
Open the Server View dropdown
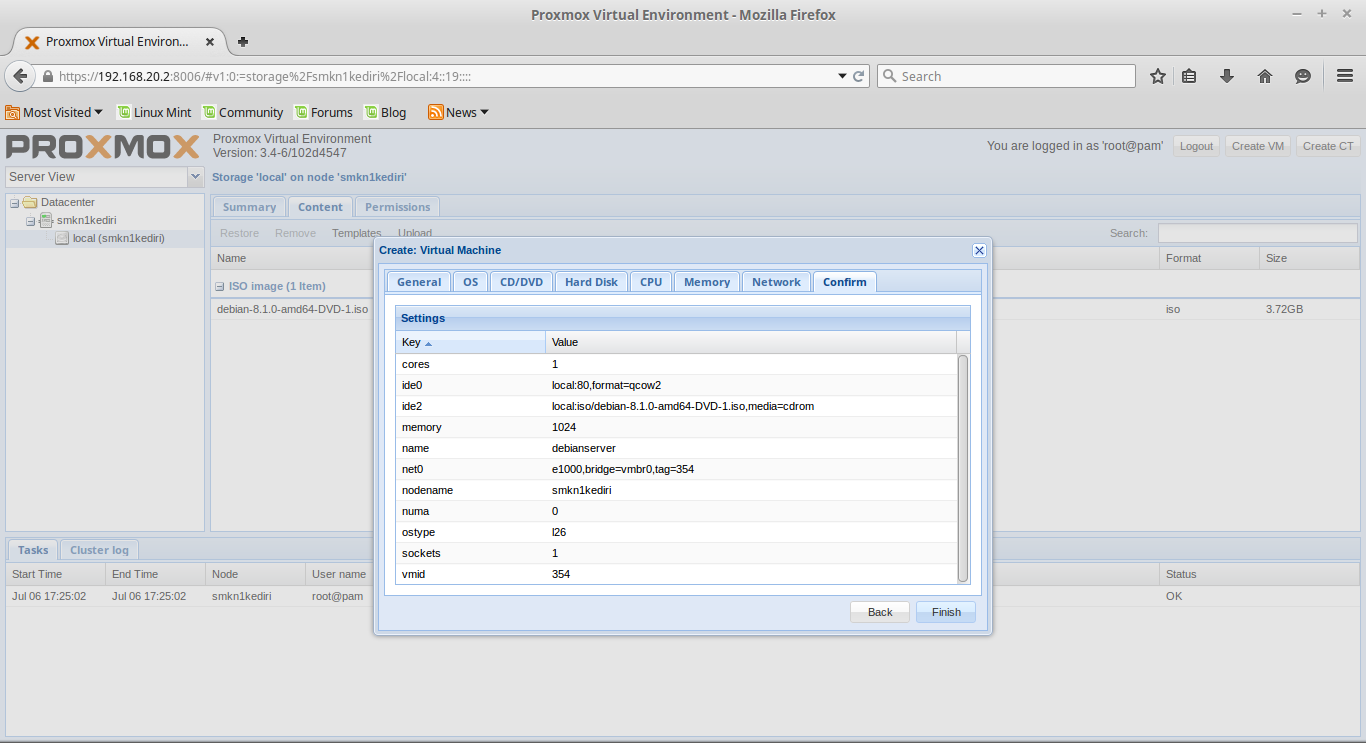196,177
